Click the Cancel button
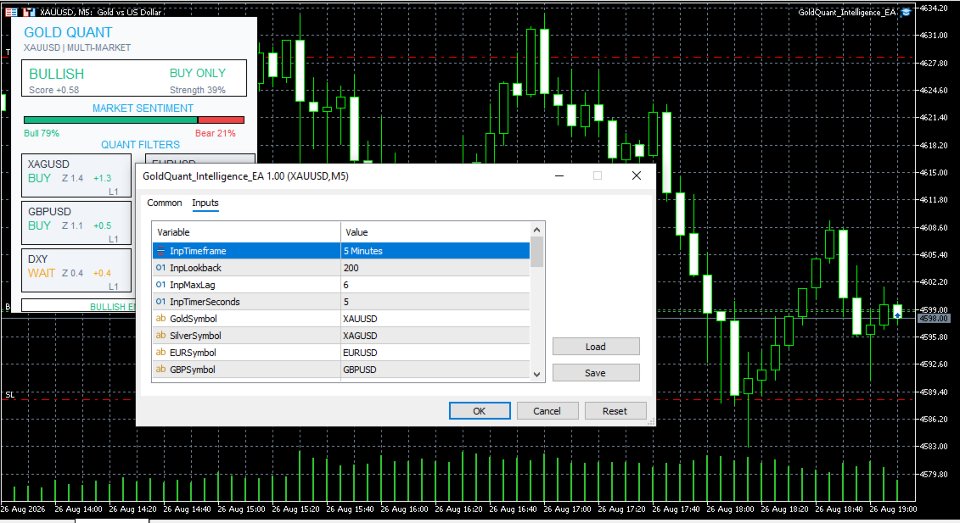Screen dimensions: 960x523 547,411
